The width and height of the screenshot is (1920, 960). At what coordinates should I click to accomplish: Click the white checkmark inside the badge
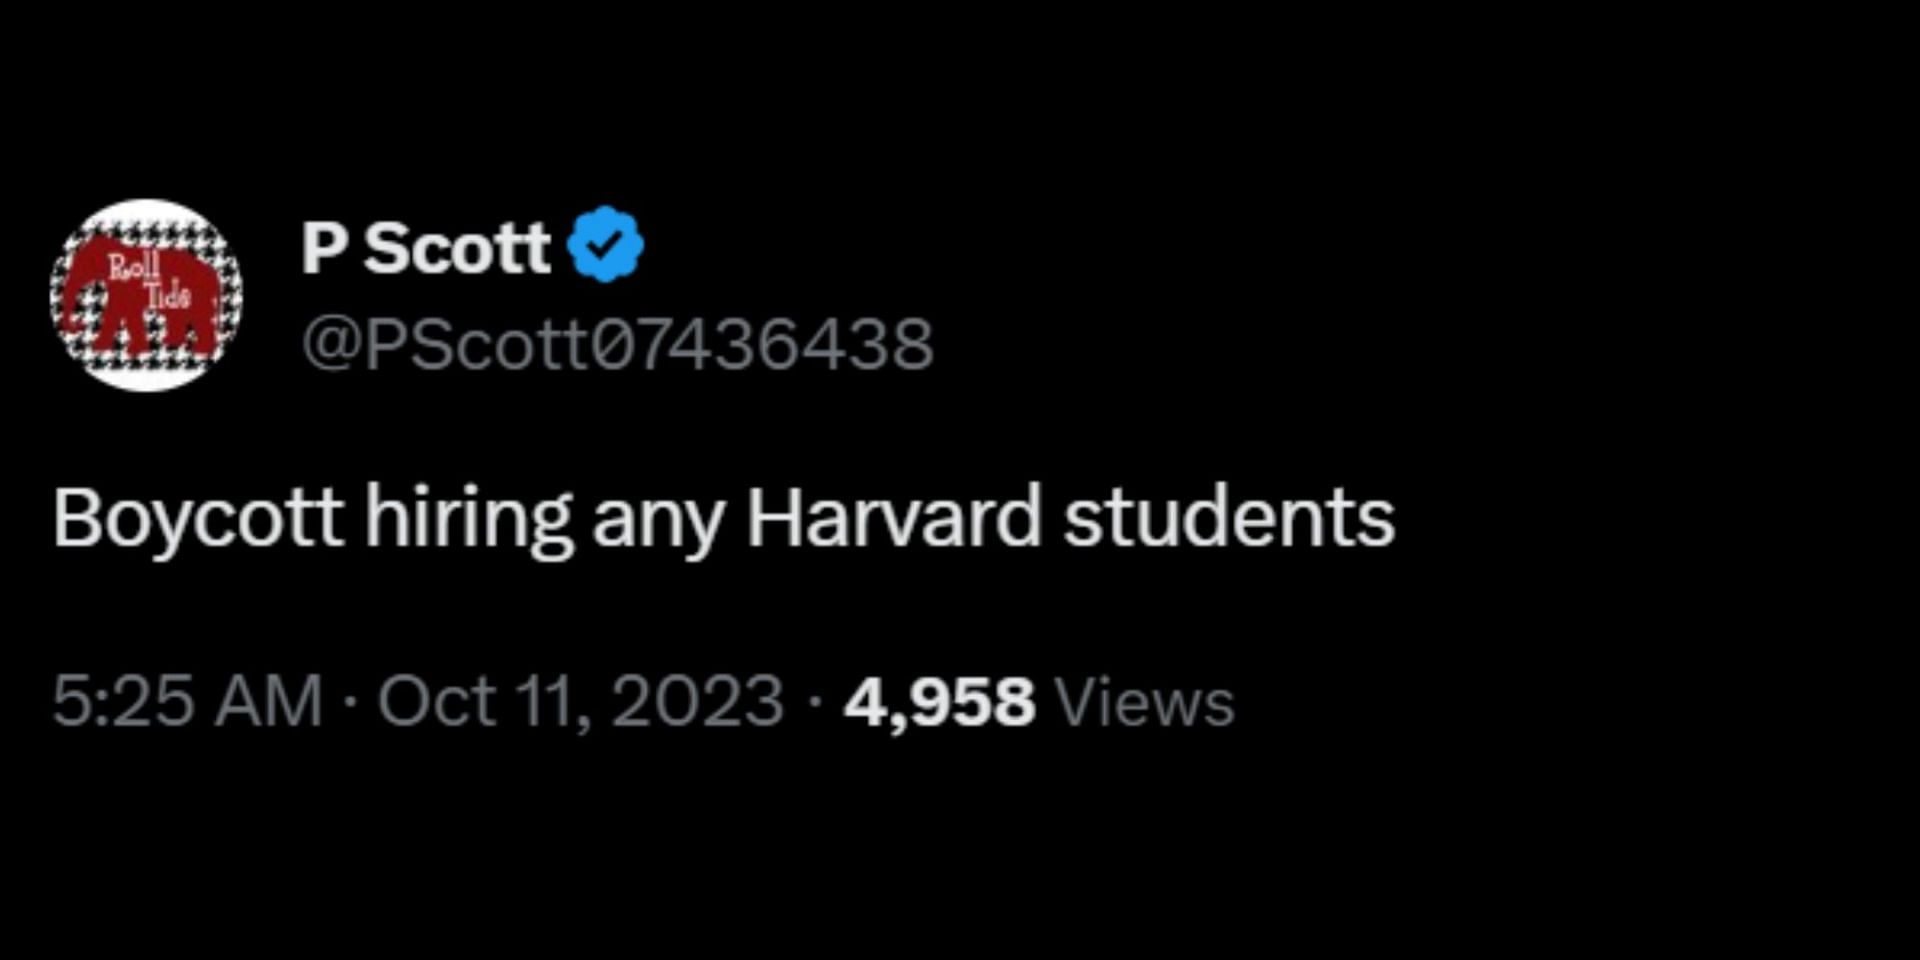tap(606, 244)
